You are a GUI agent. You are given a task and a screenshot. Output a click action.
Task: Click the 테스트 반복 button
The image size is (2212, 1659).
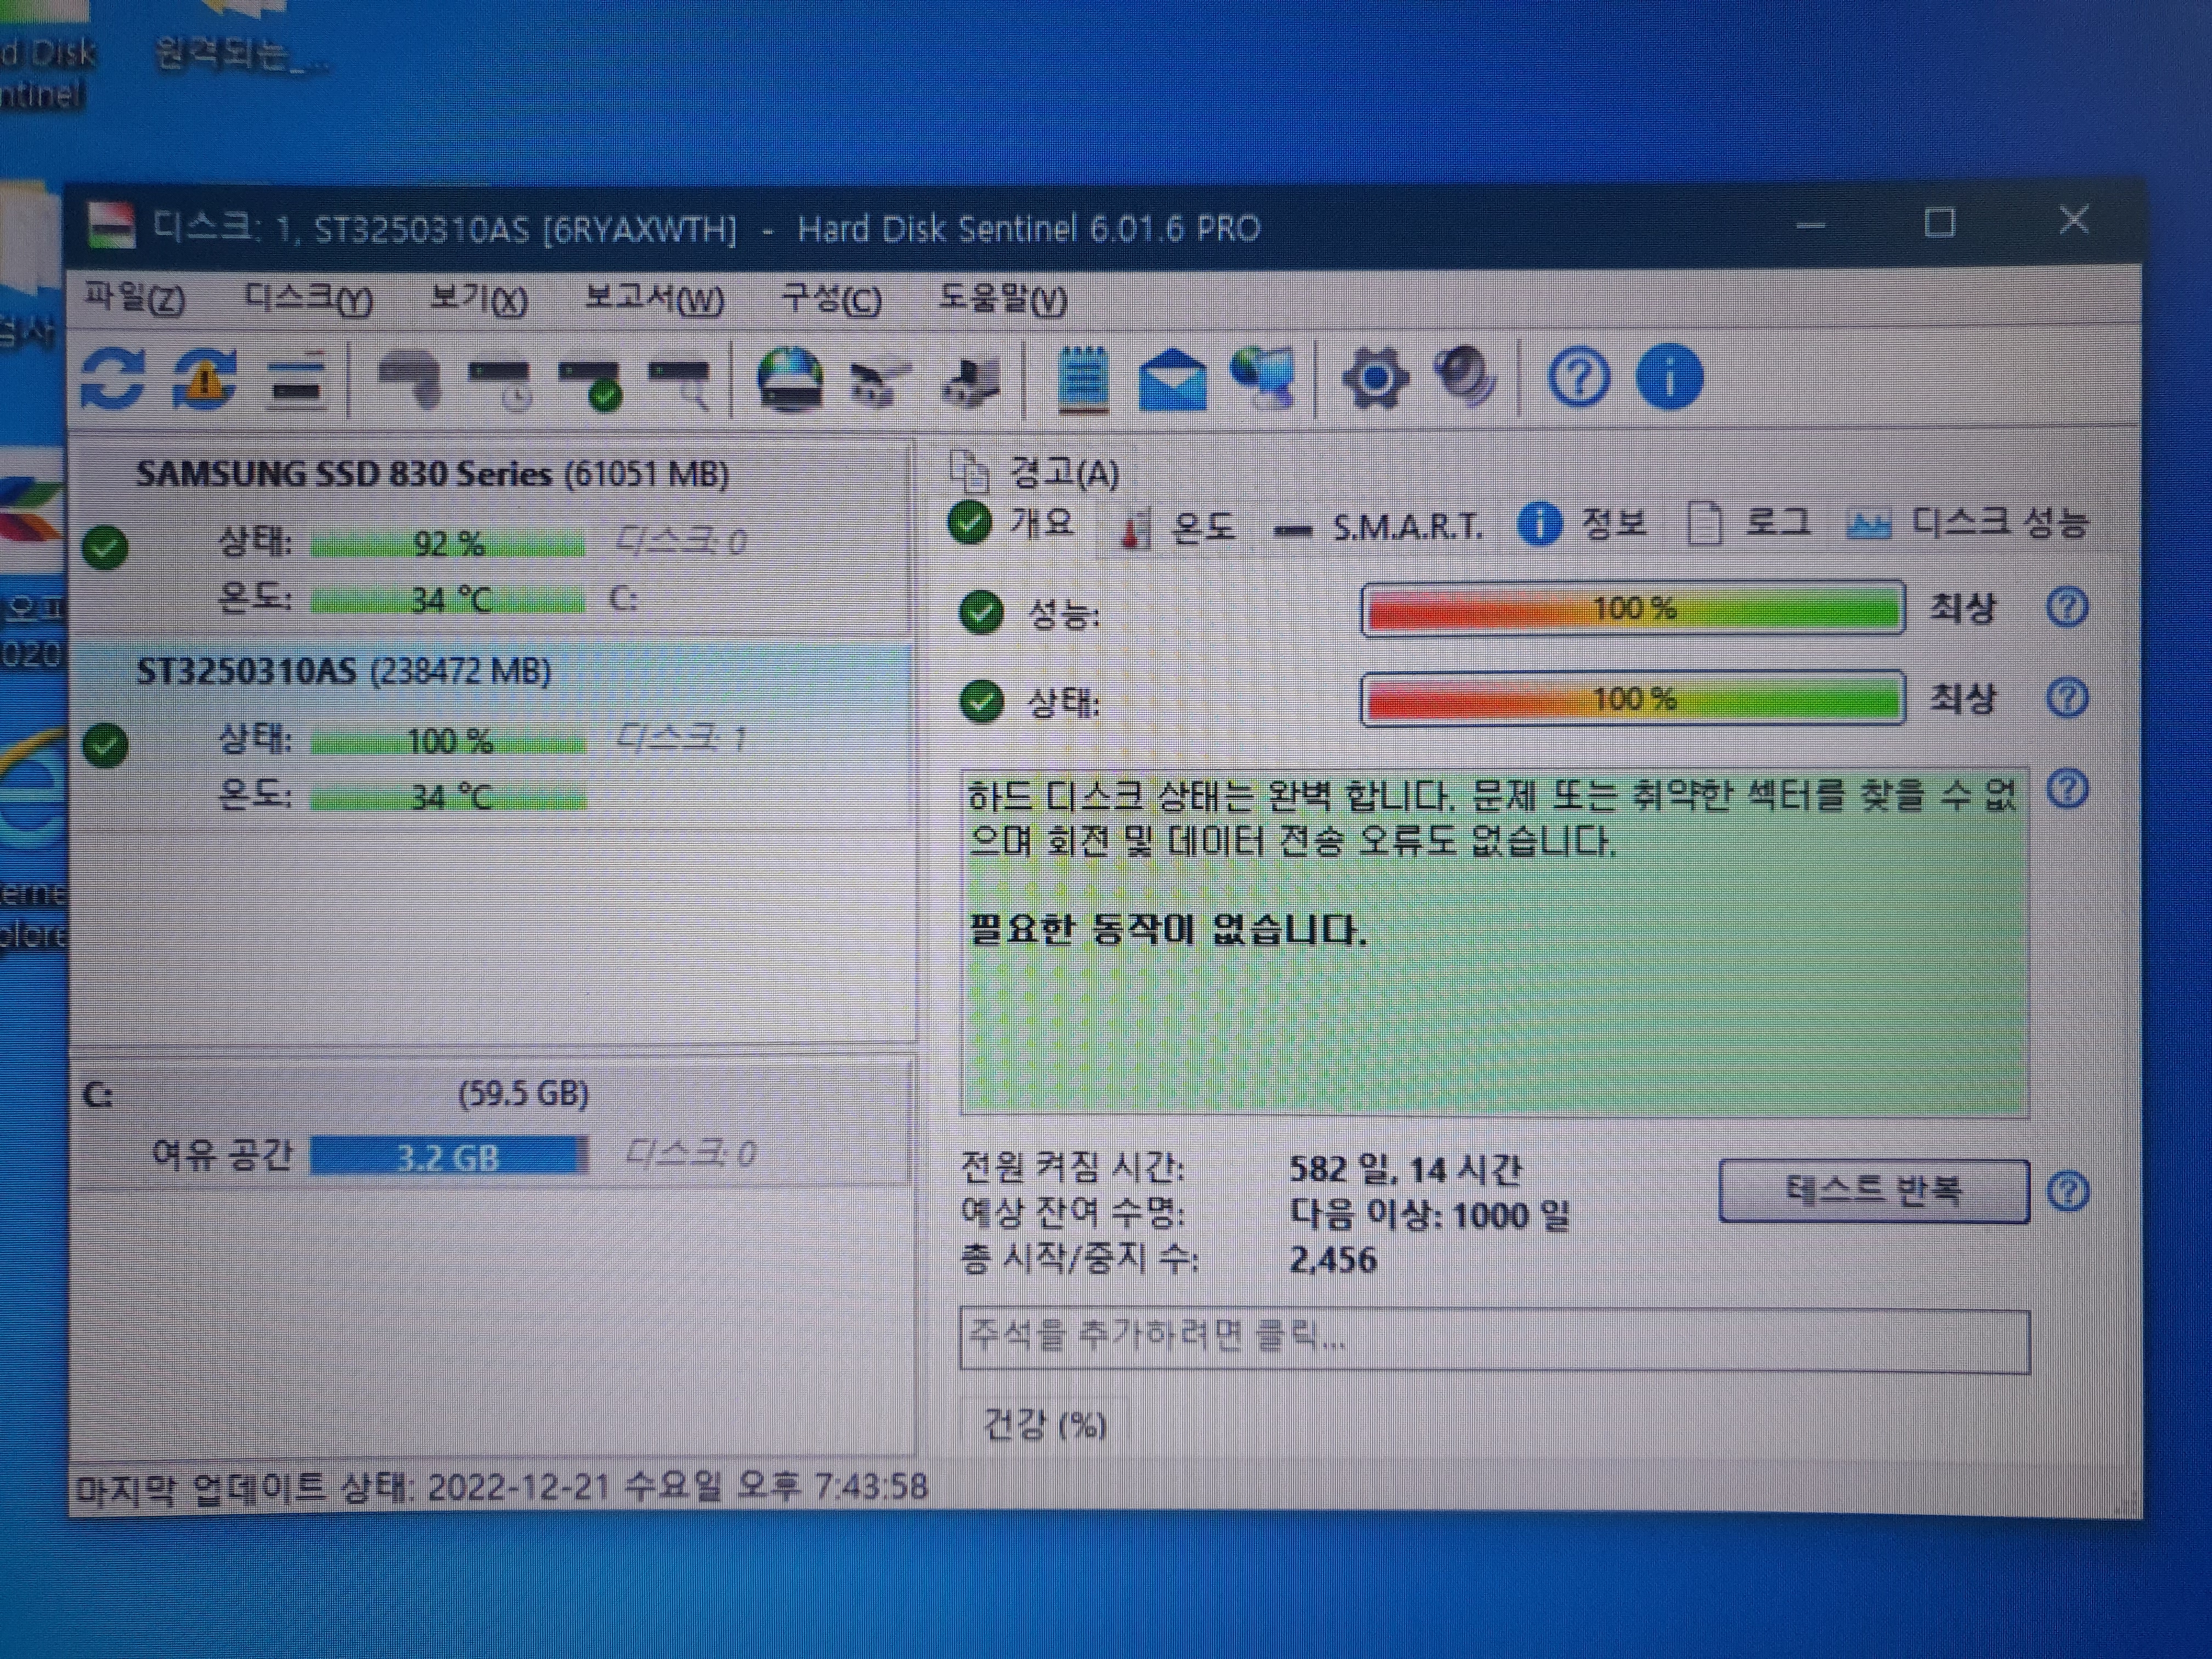point(1874,1190)
